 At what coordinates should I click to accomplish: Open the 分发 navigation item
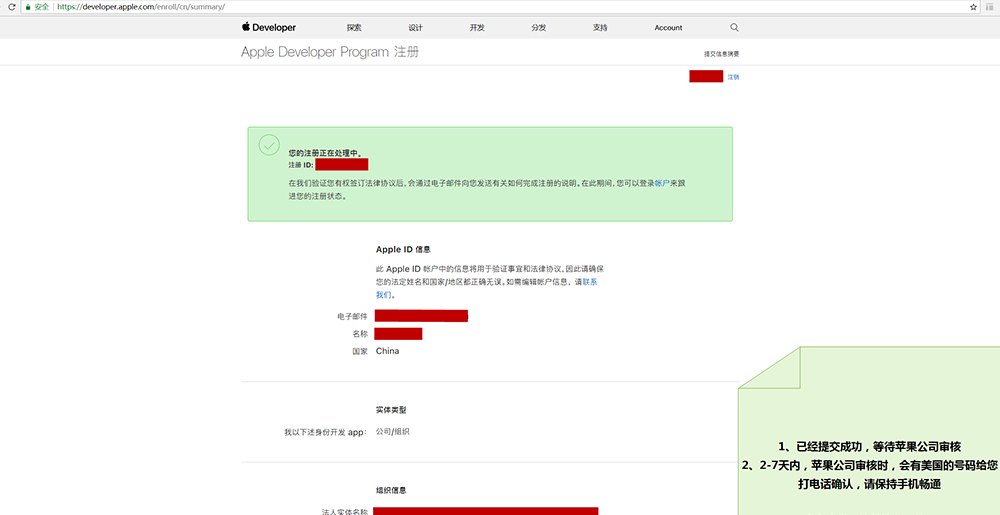point(539,28)
